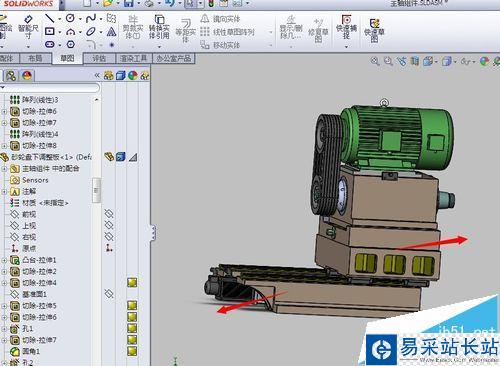Click the Offset Entities (等距实体) tool
500x366 pixels.
pos(185,31)
